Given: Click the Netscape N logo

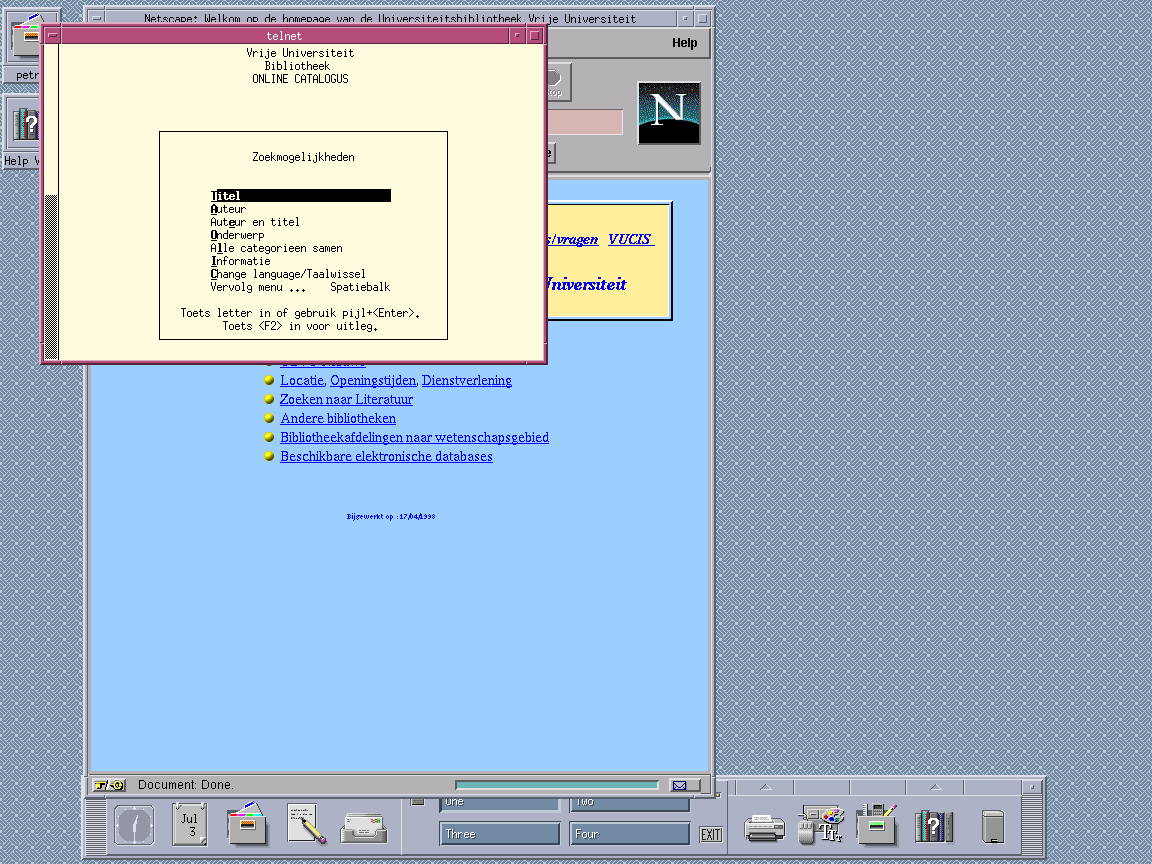Looking at the screenshot, I should coord(669,112).
